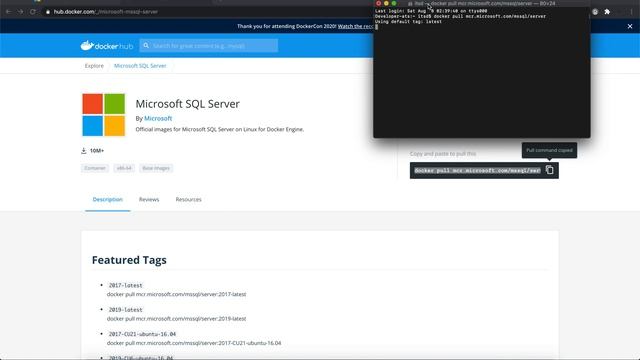Close the Terminal window with red button
This screenshot has height=360, width=640.
[x=378, y=3]
